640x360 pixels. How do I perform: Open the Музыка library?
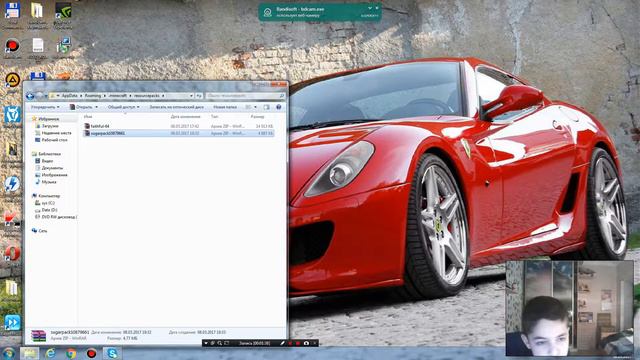(49, 182)
